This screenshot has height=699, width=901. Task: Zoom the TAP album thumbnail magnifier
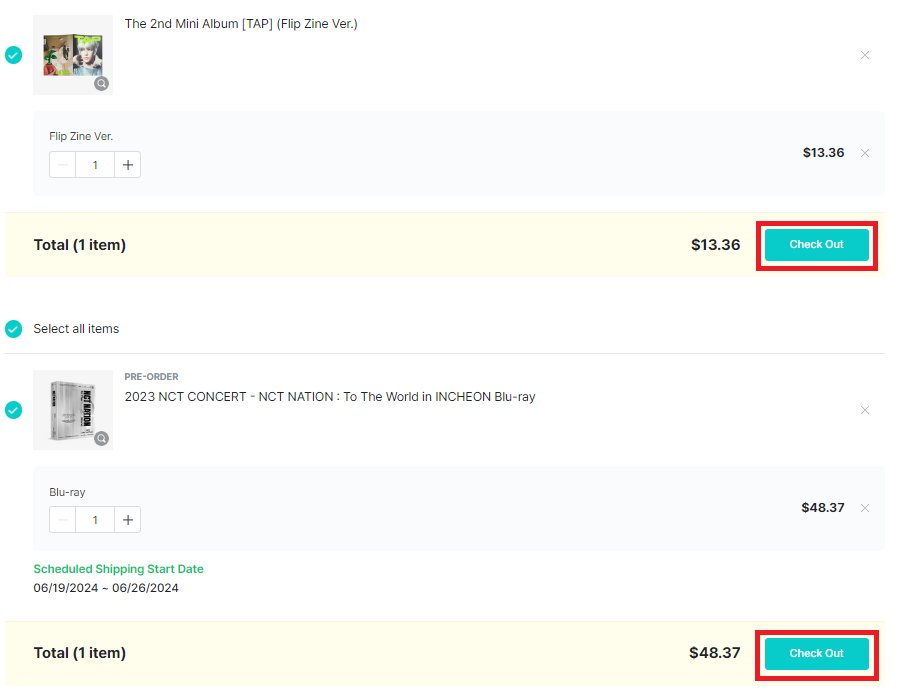pos(101,83)
